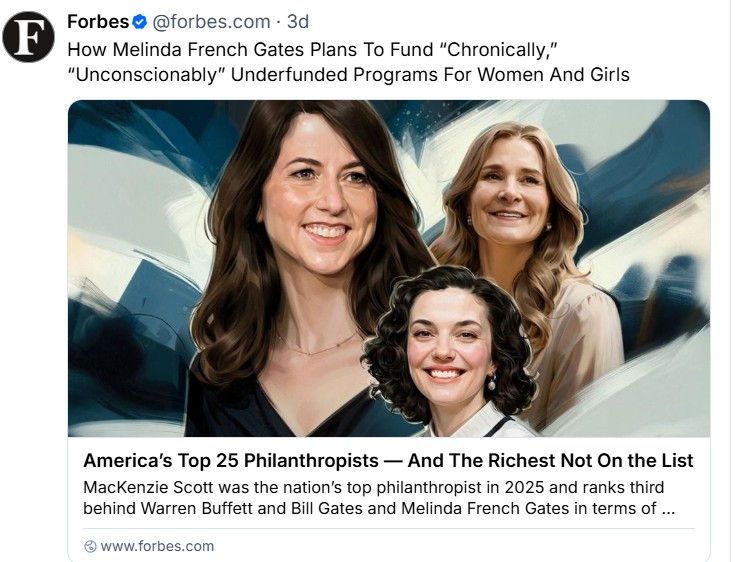The image size is (735, 562).
Task: Click the 3d post timestamp
Action: 298,21
